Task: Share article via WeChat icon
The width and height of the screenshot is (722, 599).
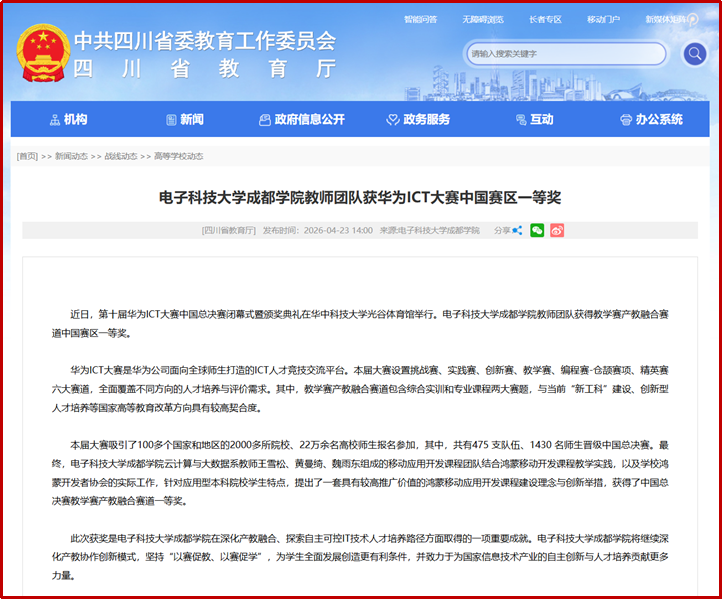Action: (x=537, y=230)
